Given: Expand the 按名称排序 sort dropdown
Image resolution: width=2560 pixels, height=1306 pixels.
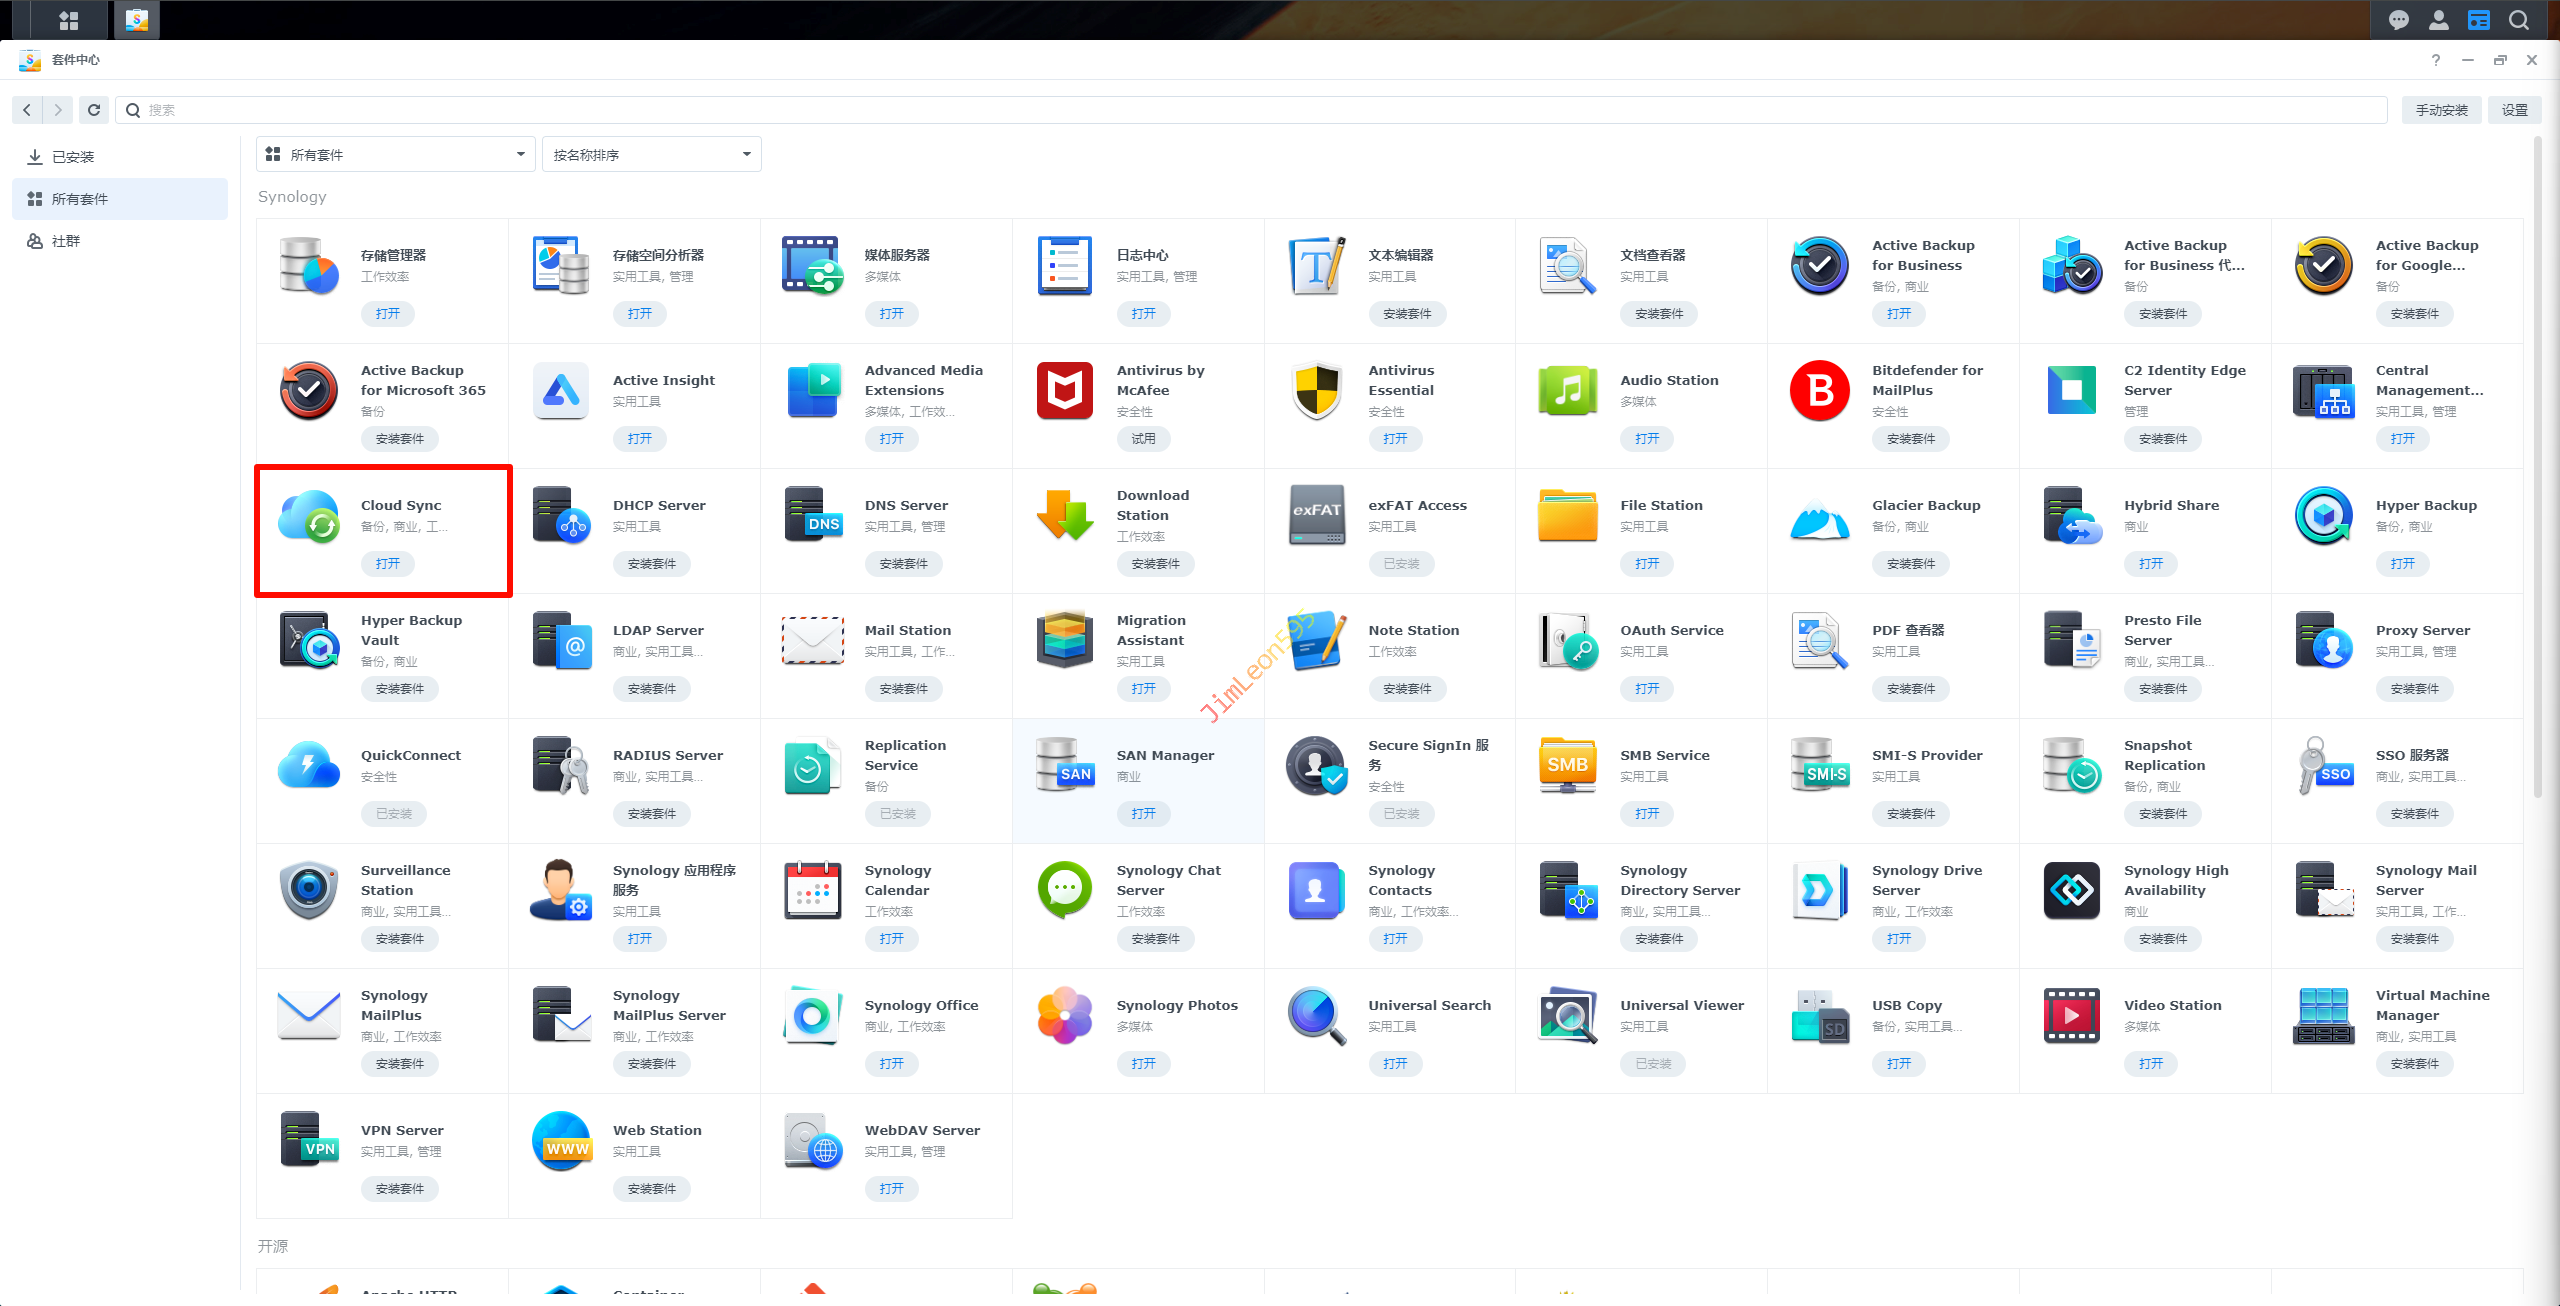Looking at the screenshot, I should pos(651,155).
